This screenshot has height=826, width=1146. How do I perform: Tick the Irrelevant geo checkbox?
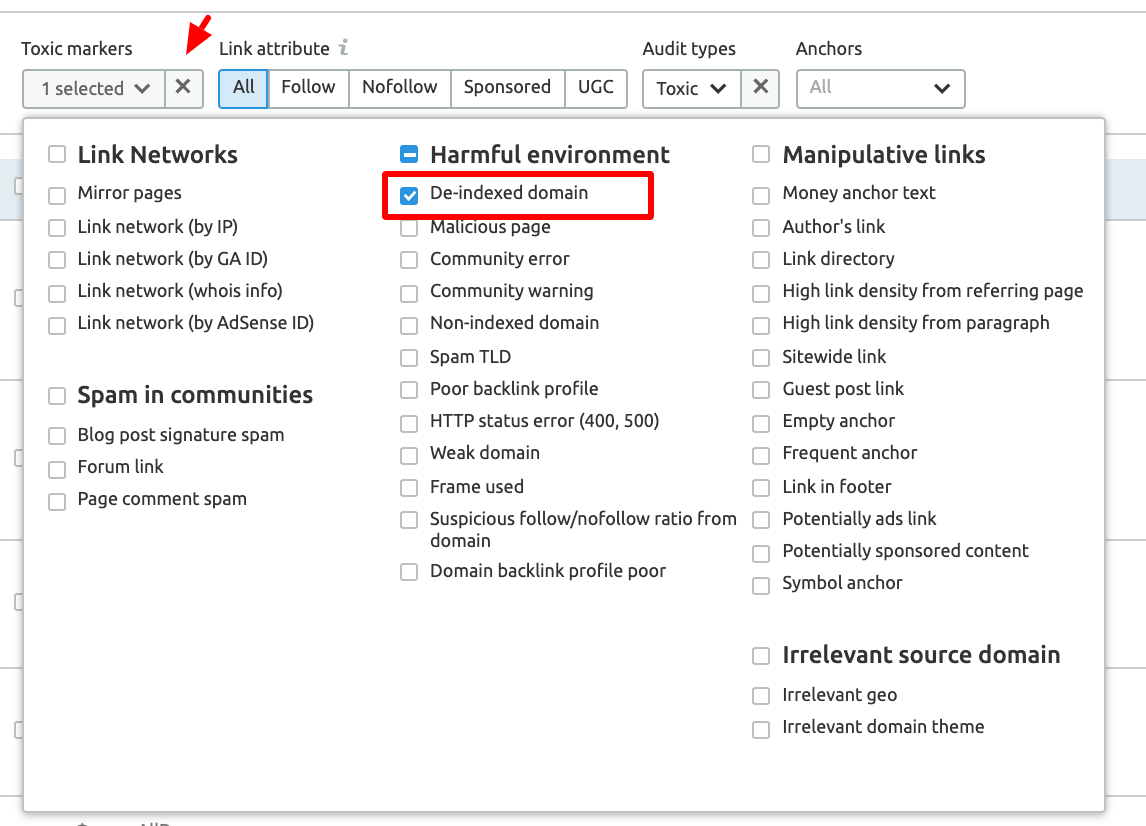[x=761, y=696]
